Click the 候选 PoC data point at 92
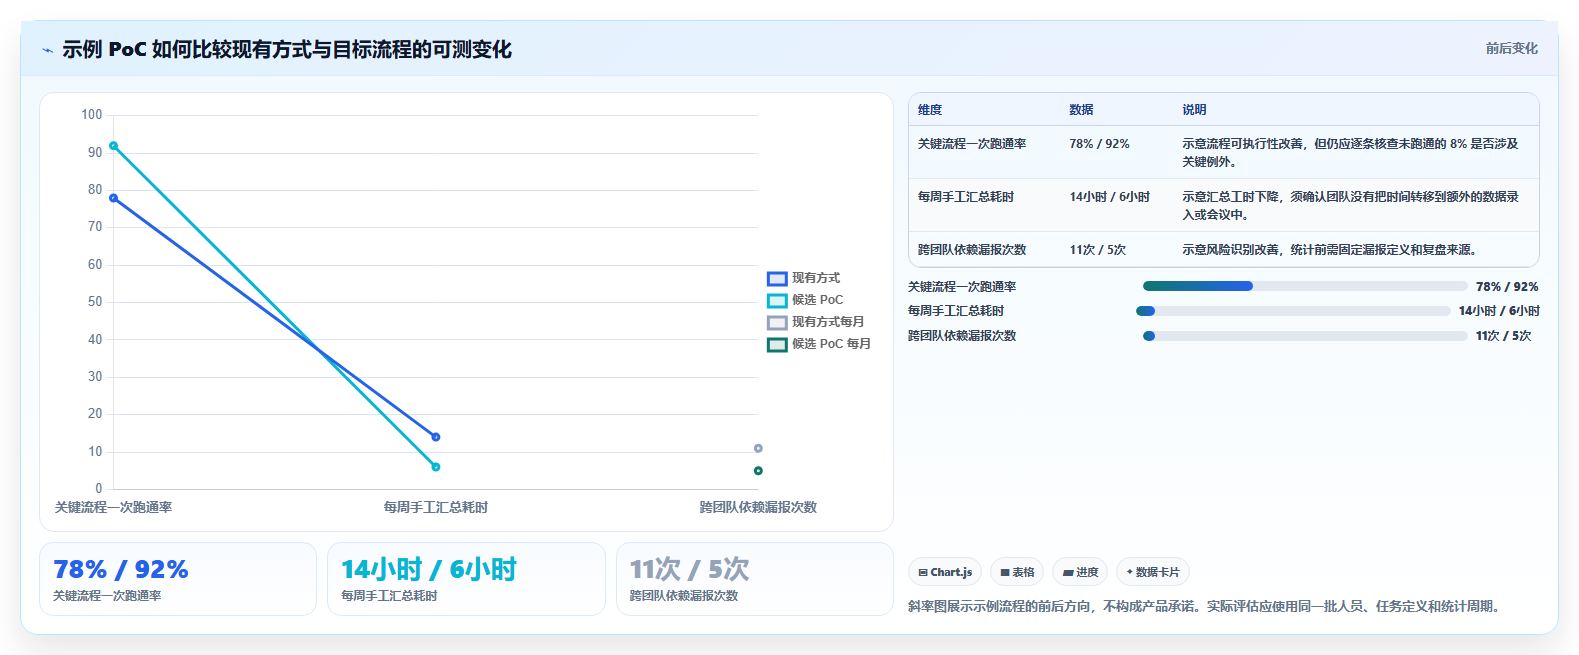 click(x=113, y=146)
